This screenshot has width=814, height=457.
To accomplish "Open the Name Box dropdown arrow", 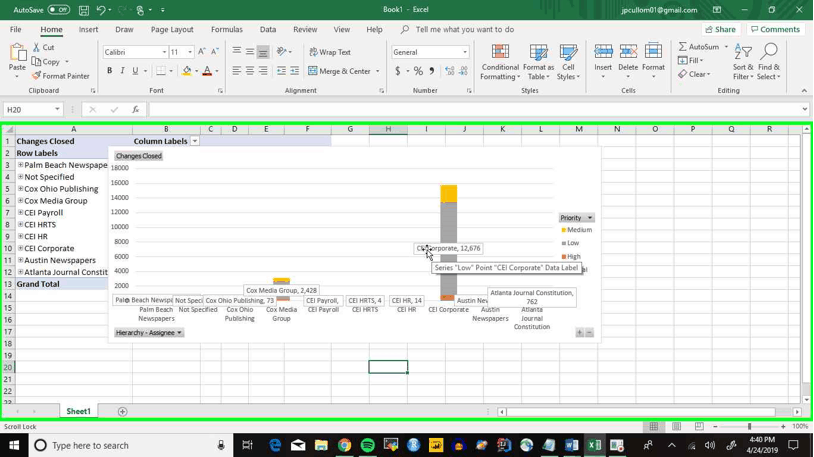I will tap(57, 110).
